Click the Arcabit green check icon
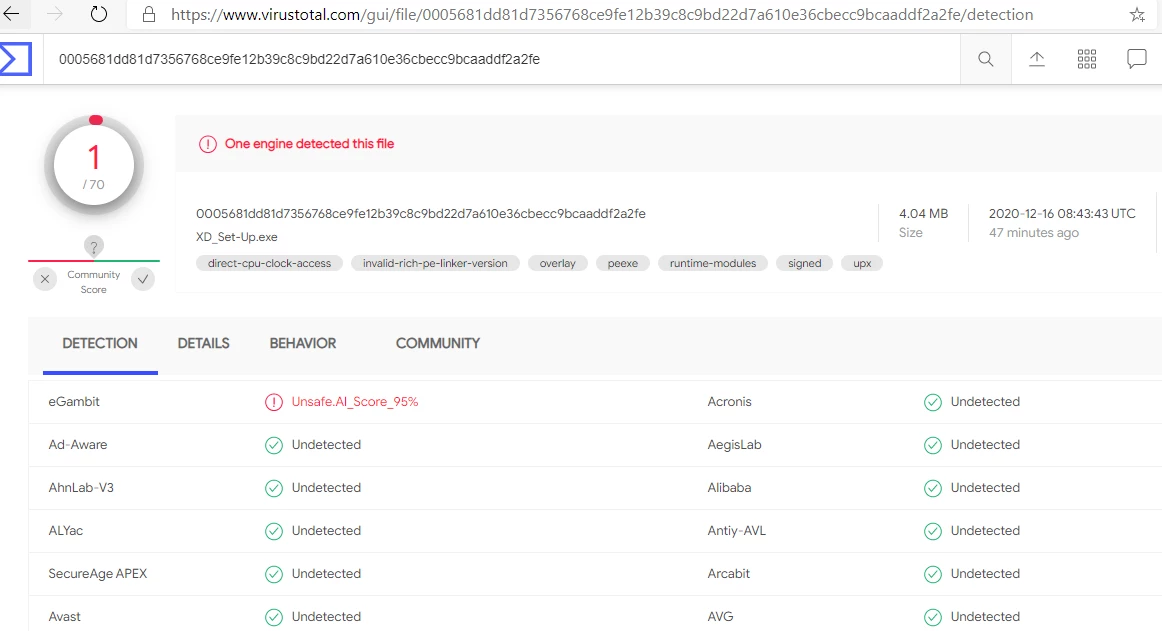Image resolution: width=1162 pixels, height=631 pixels. 933,574
